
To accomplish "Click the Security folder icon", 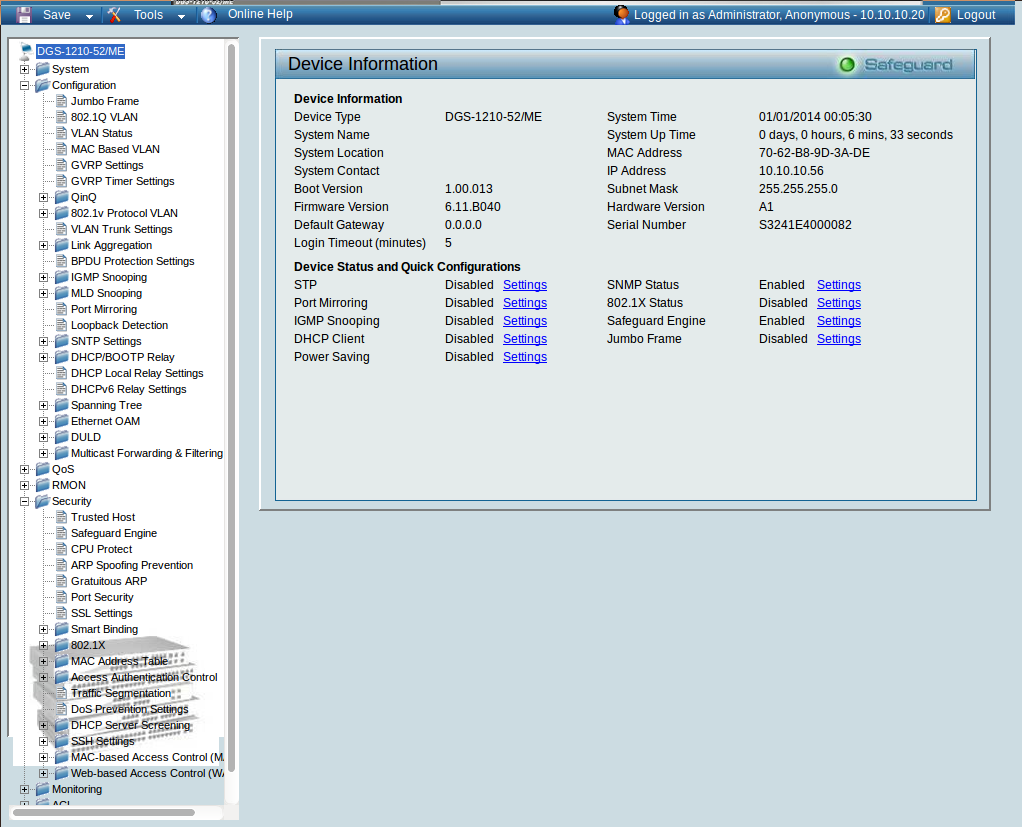I will tap(42, 501).
